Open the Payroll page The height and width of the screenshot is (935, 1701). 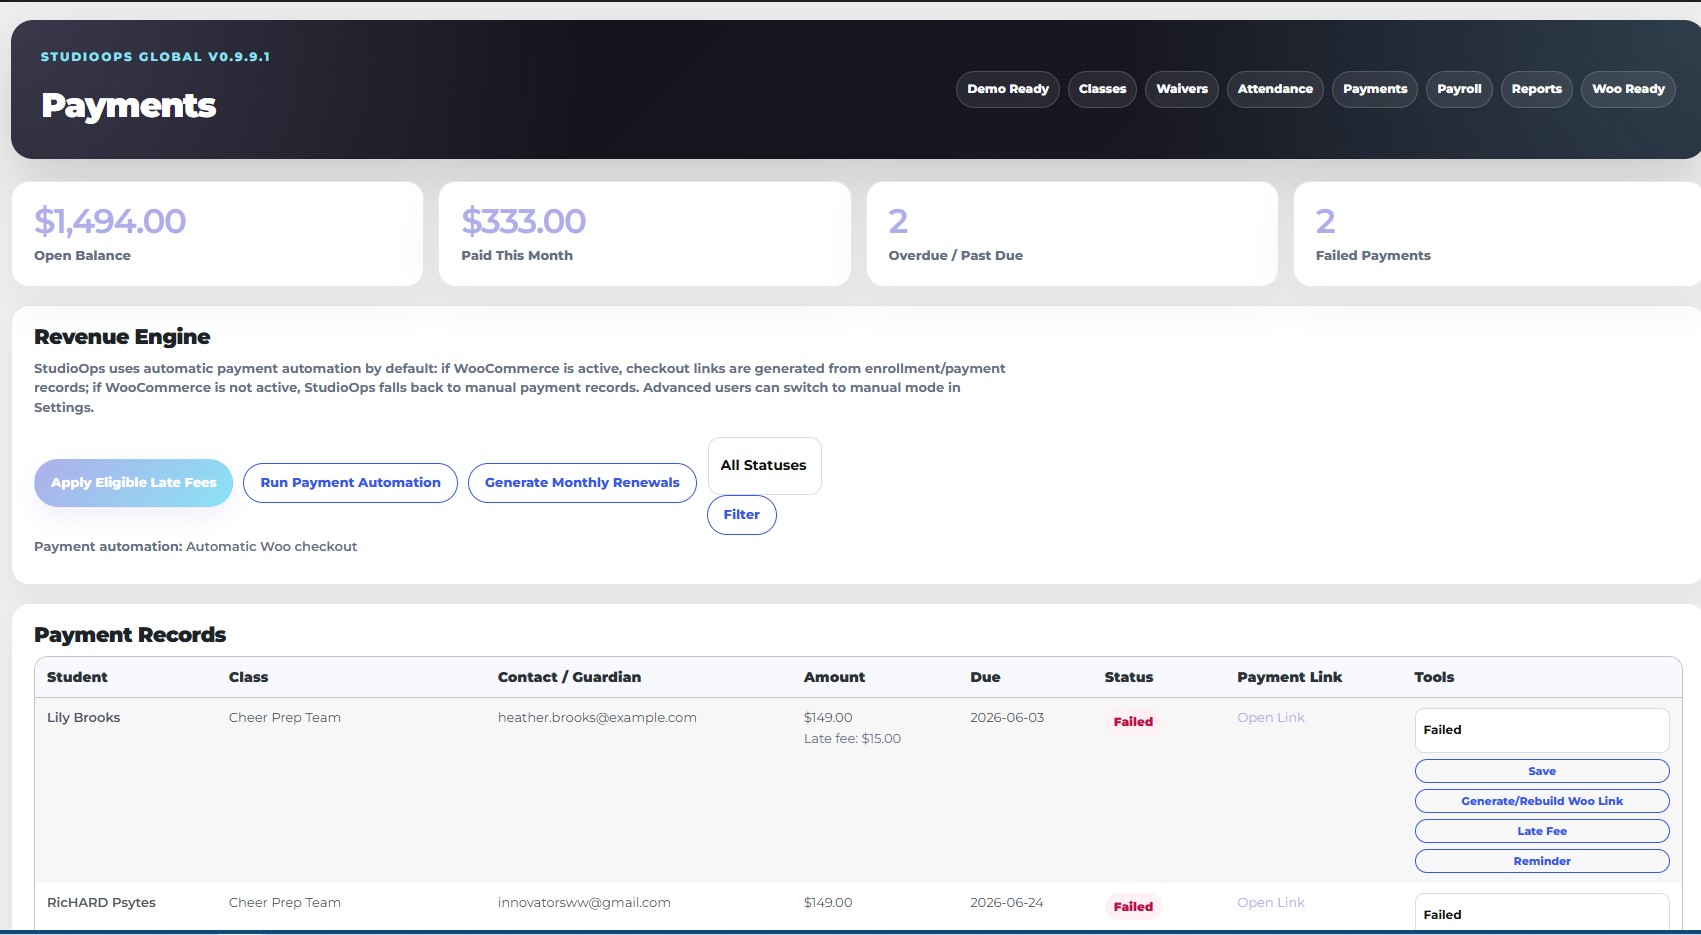1459,89
